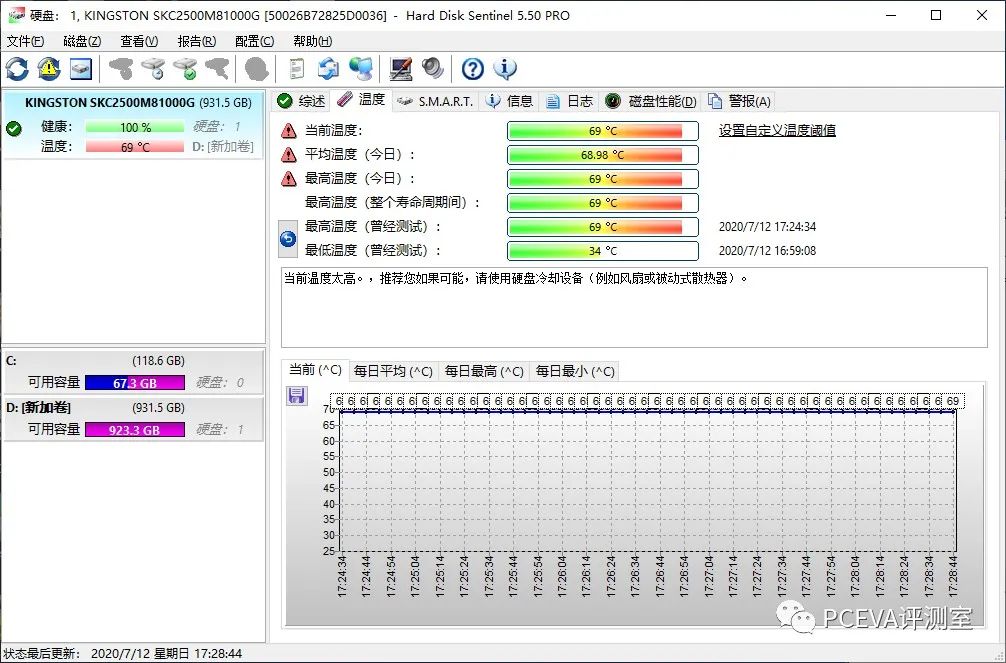Screen dimensions: 1006x663
Task: Open the 报告(R) menu
Action: point(196,41)
